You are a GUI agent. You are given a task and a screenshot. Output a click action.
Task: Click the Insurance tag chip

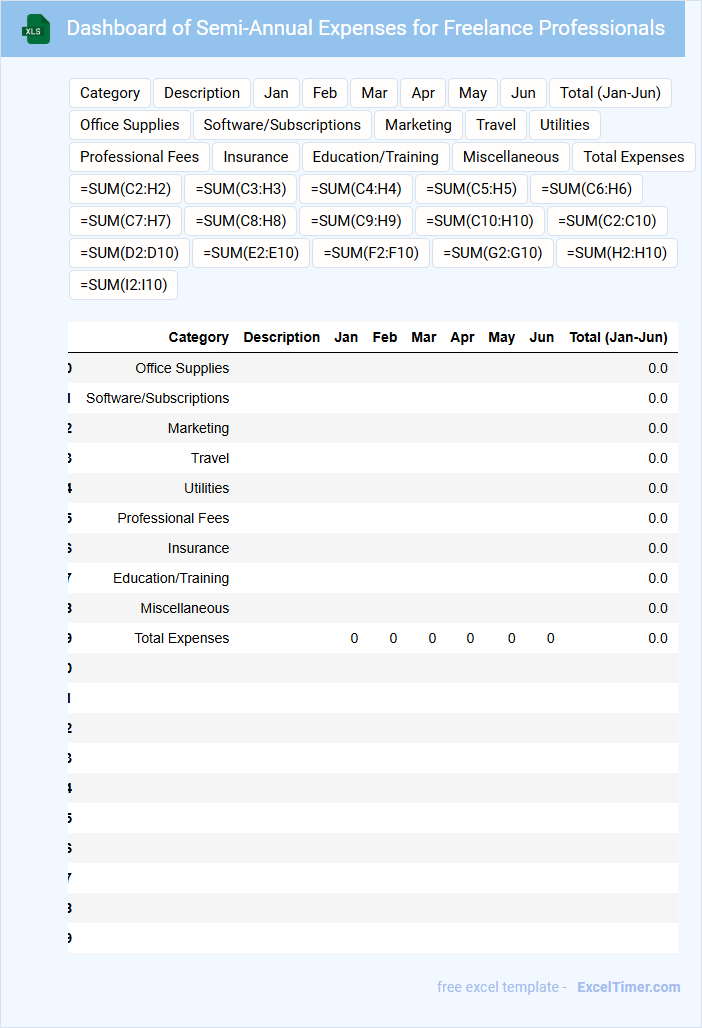click(256, 157)
